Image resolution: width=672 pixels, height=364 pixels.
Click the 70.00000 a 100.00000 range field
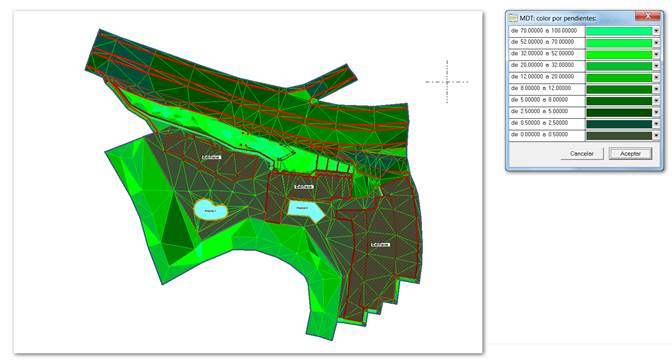(547, 31)
